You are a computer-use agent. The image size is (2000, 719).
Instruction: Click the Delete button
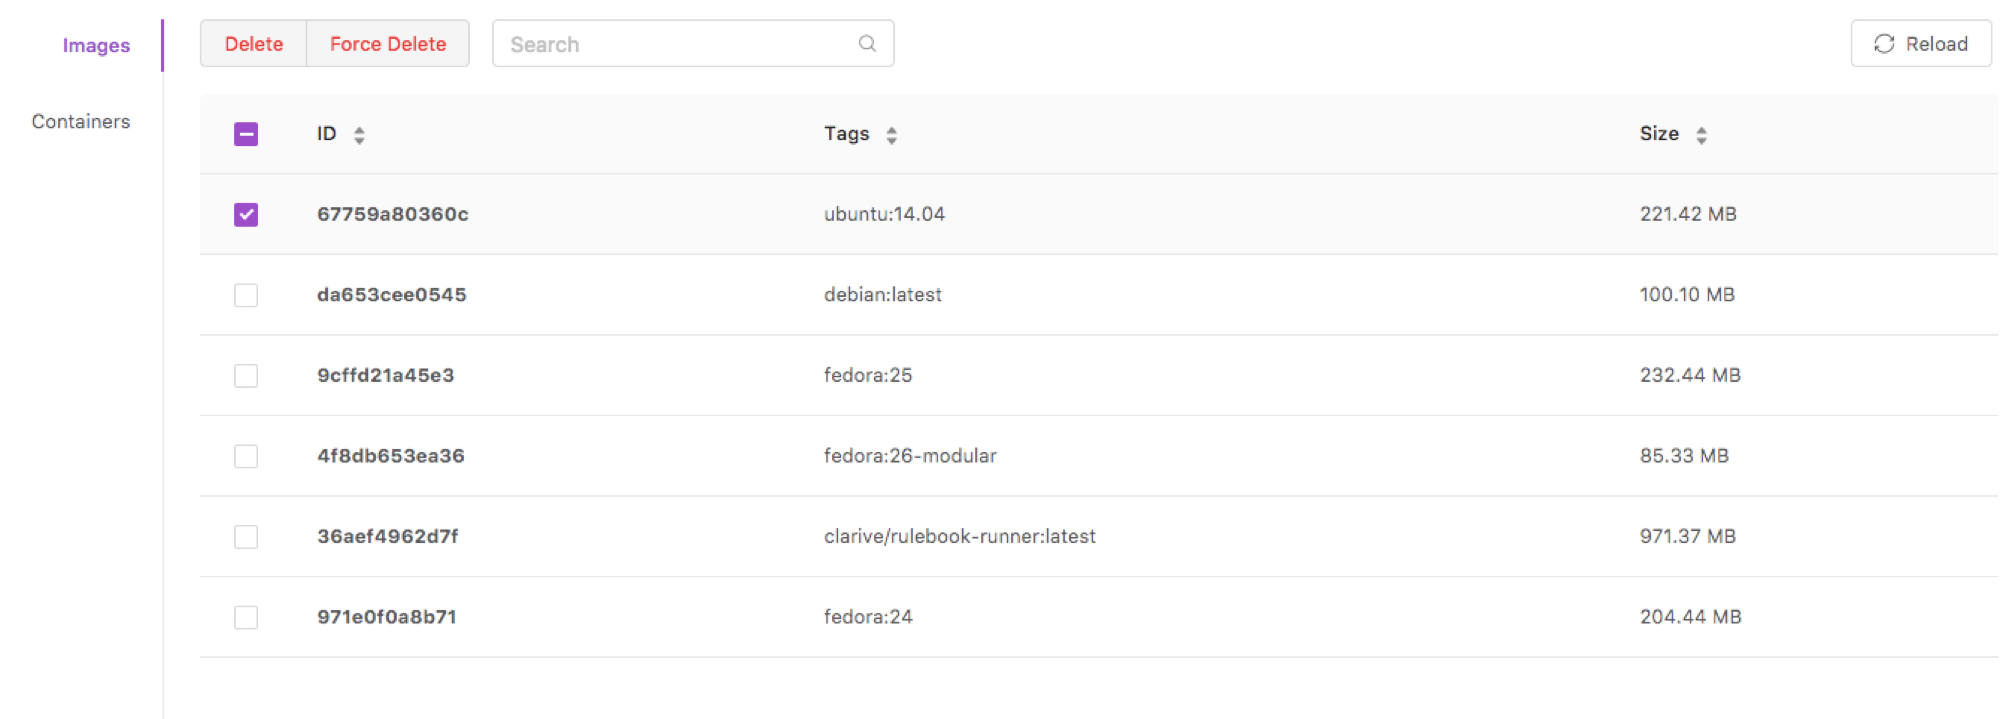(254, 44)
